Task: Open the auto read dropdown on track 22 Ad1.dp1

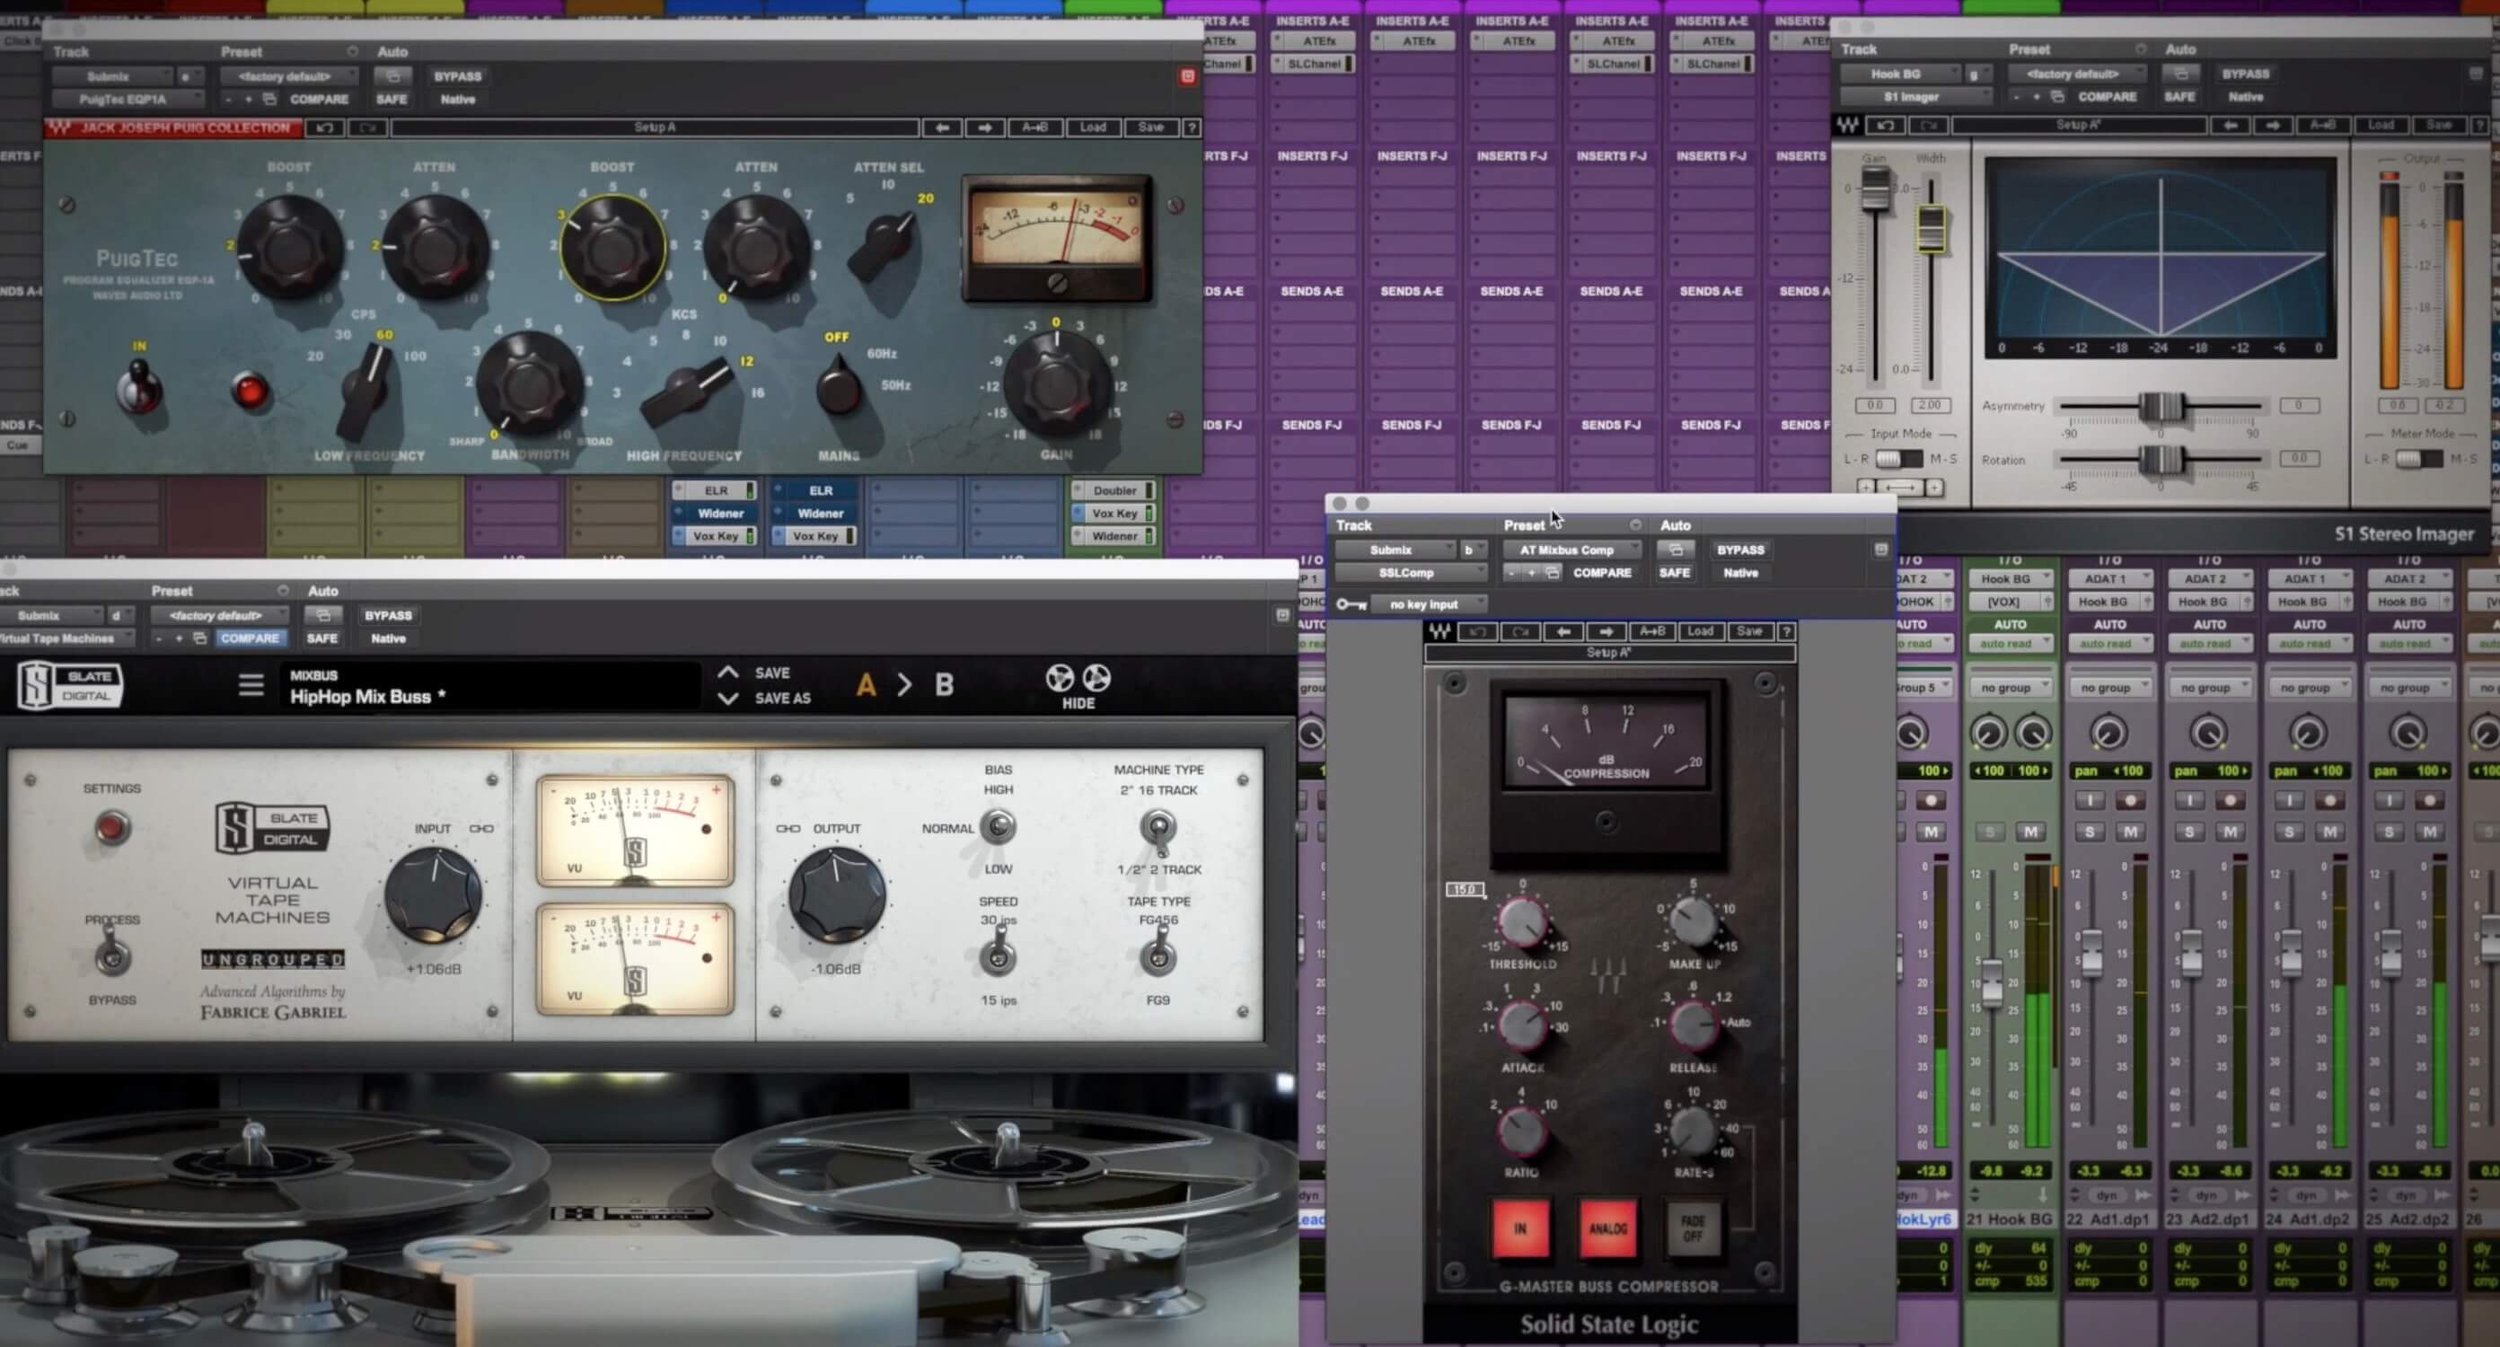Action: (2110, 644)
